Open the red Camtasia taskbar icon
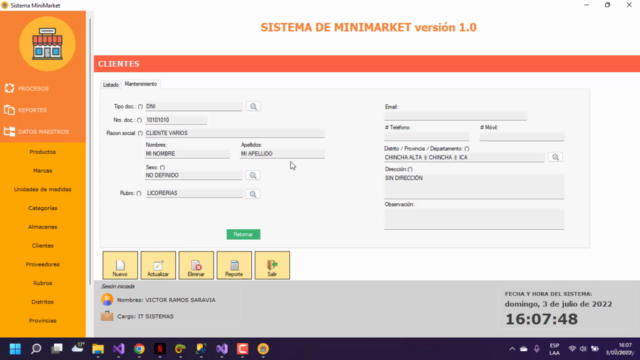640x360 pixels. (242, 349)
